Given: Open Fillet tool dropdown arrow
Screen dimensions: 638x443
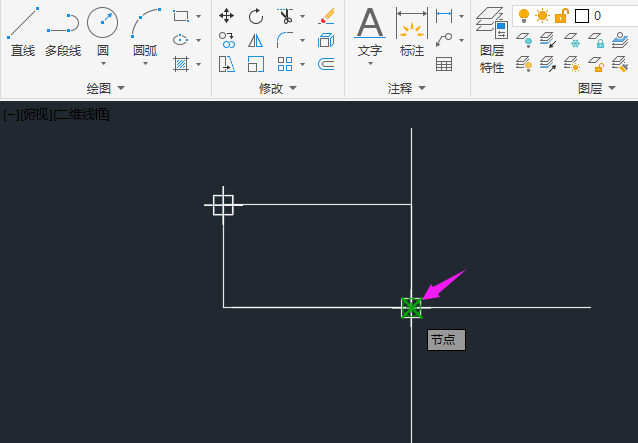Looking at the screenshot, I should 302,40.
